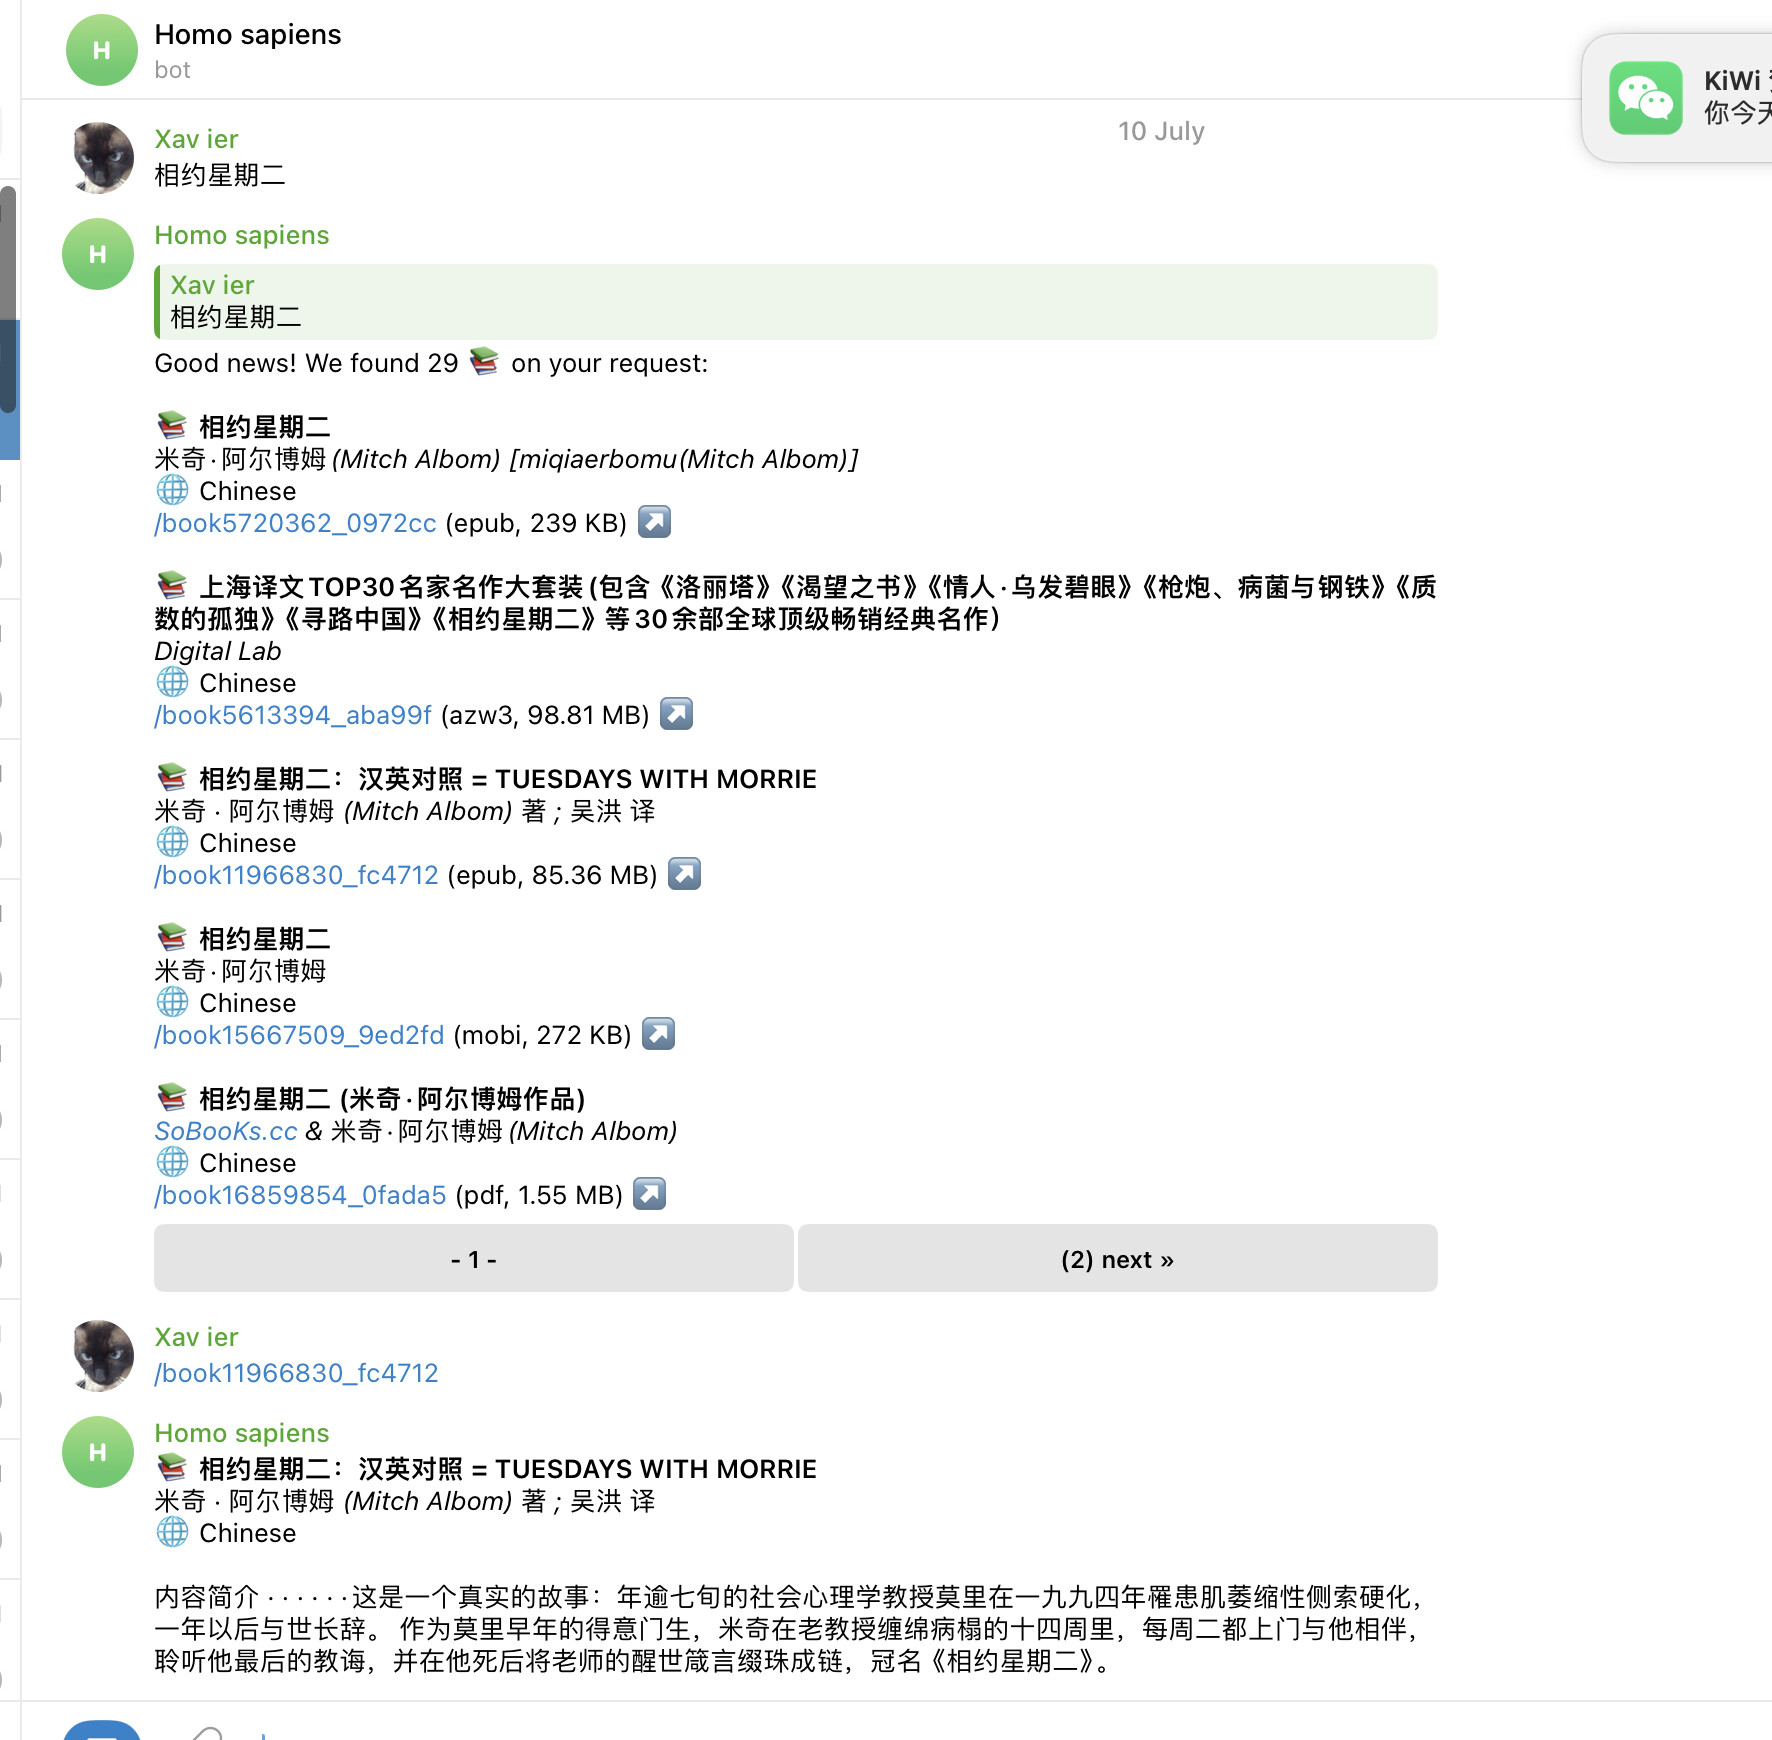Open the WeChat KiWi notification icon
This screenshot has height=1740, width=1772.
[1645, 98]
